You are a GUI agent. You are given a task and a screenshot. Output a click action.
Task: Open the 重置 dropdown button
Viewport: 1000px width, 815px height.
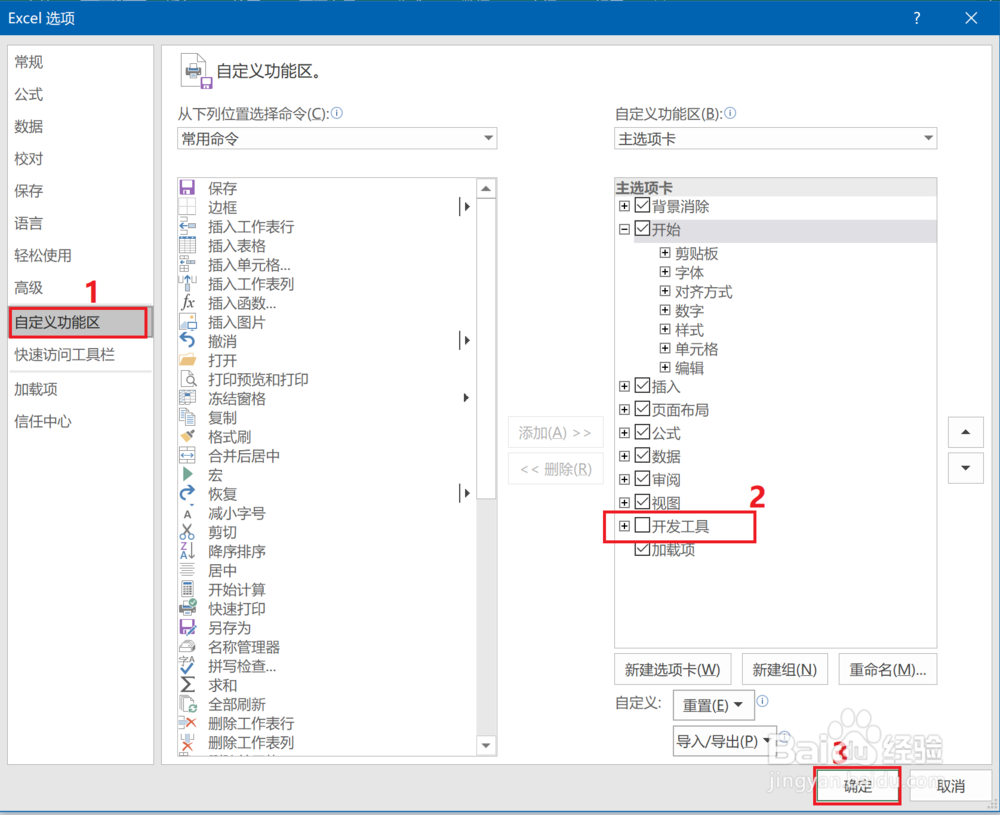pyautogui.click(x=713, y=705)
